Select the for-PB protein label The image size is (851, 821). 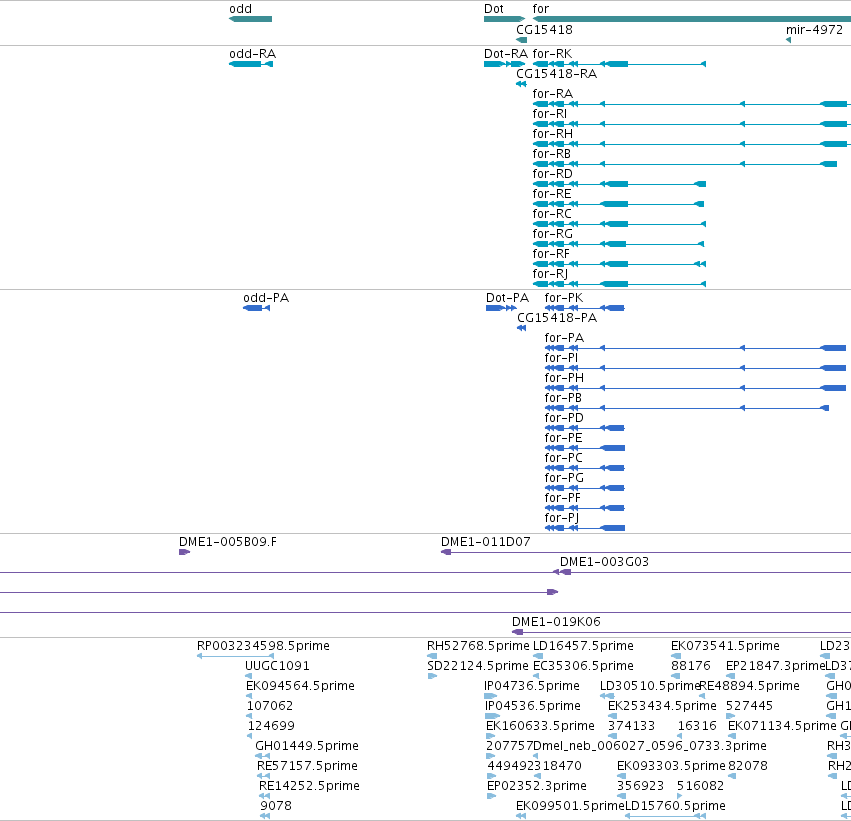click(563, 398)
